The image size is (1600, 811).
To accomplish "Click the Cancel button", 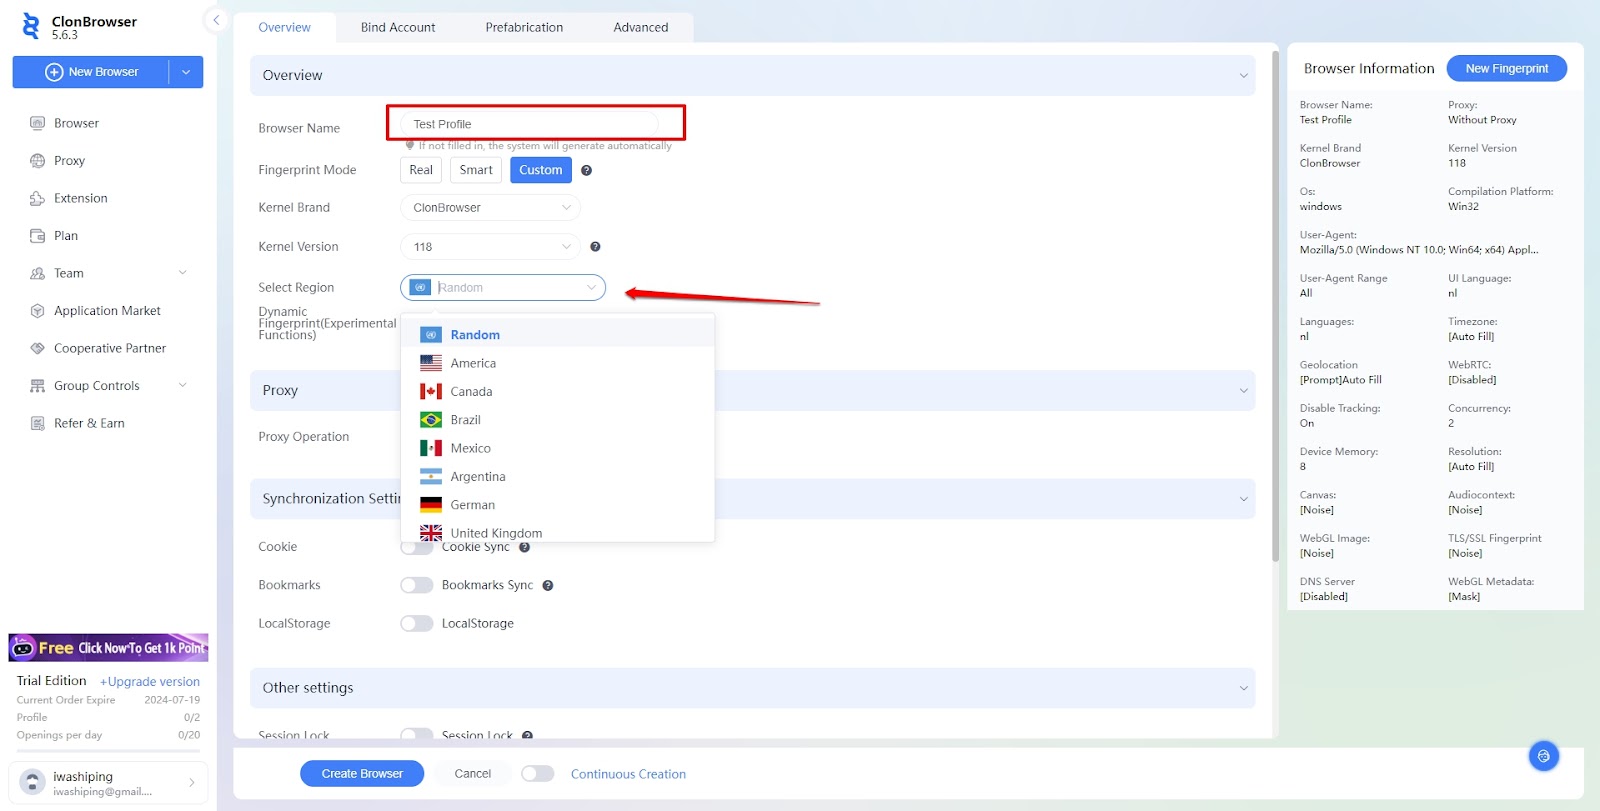I will tap(473, 774).
